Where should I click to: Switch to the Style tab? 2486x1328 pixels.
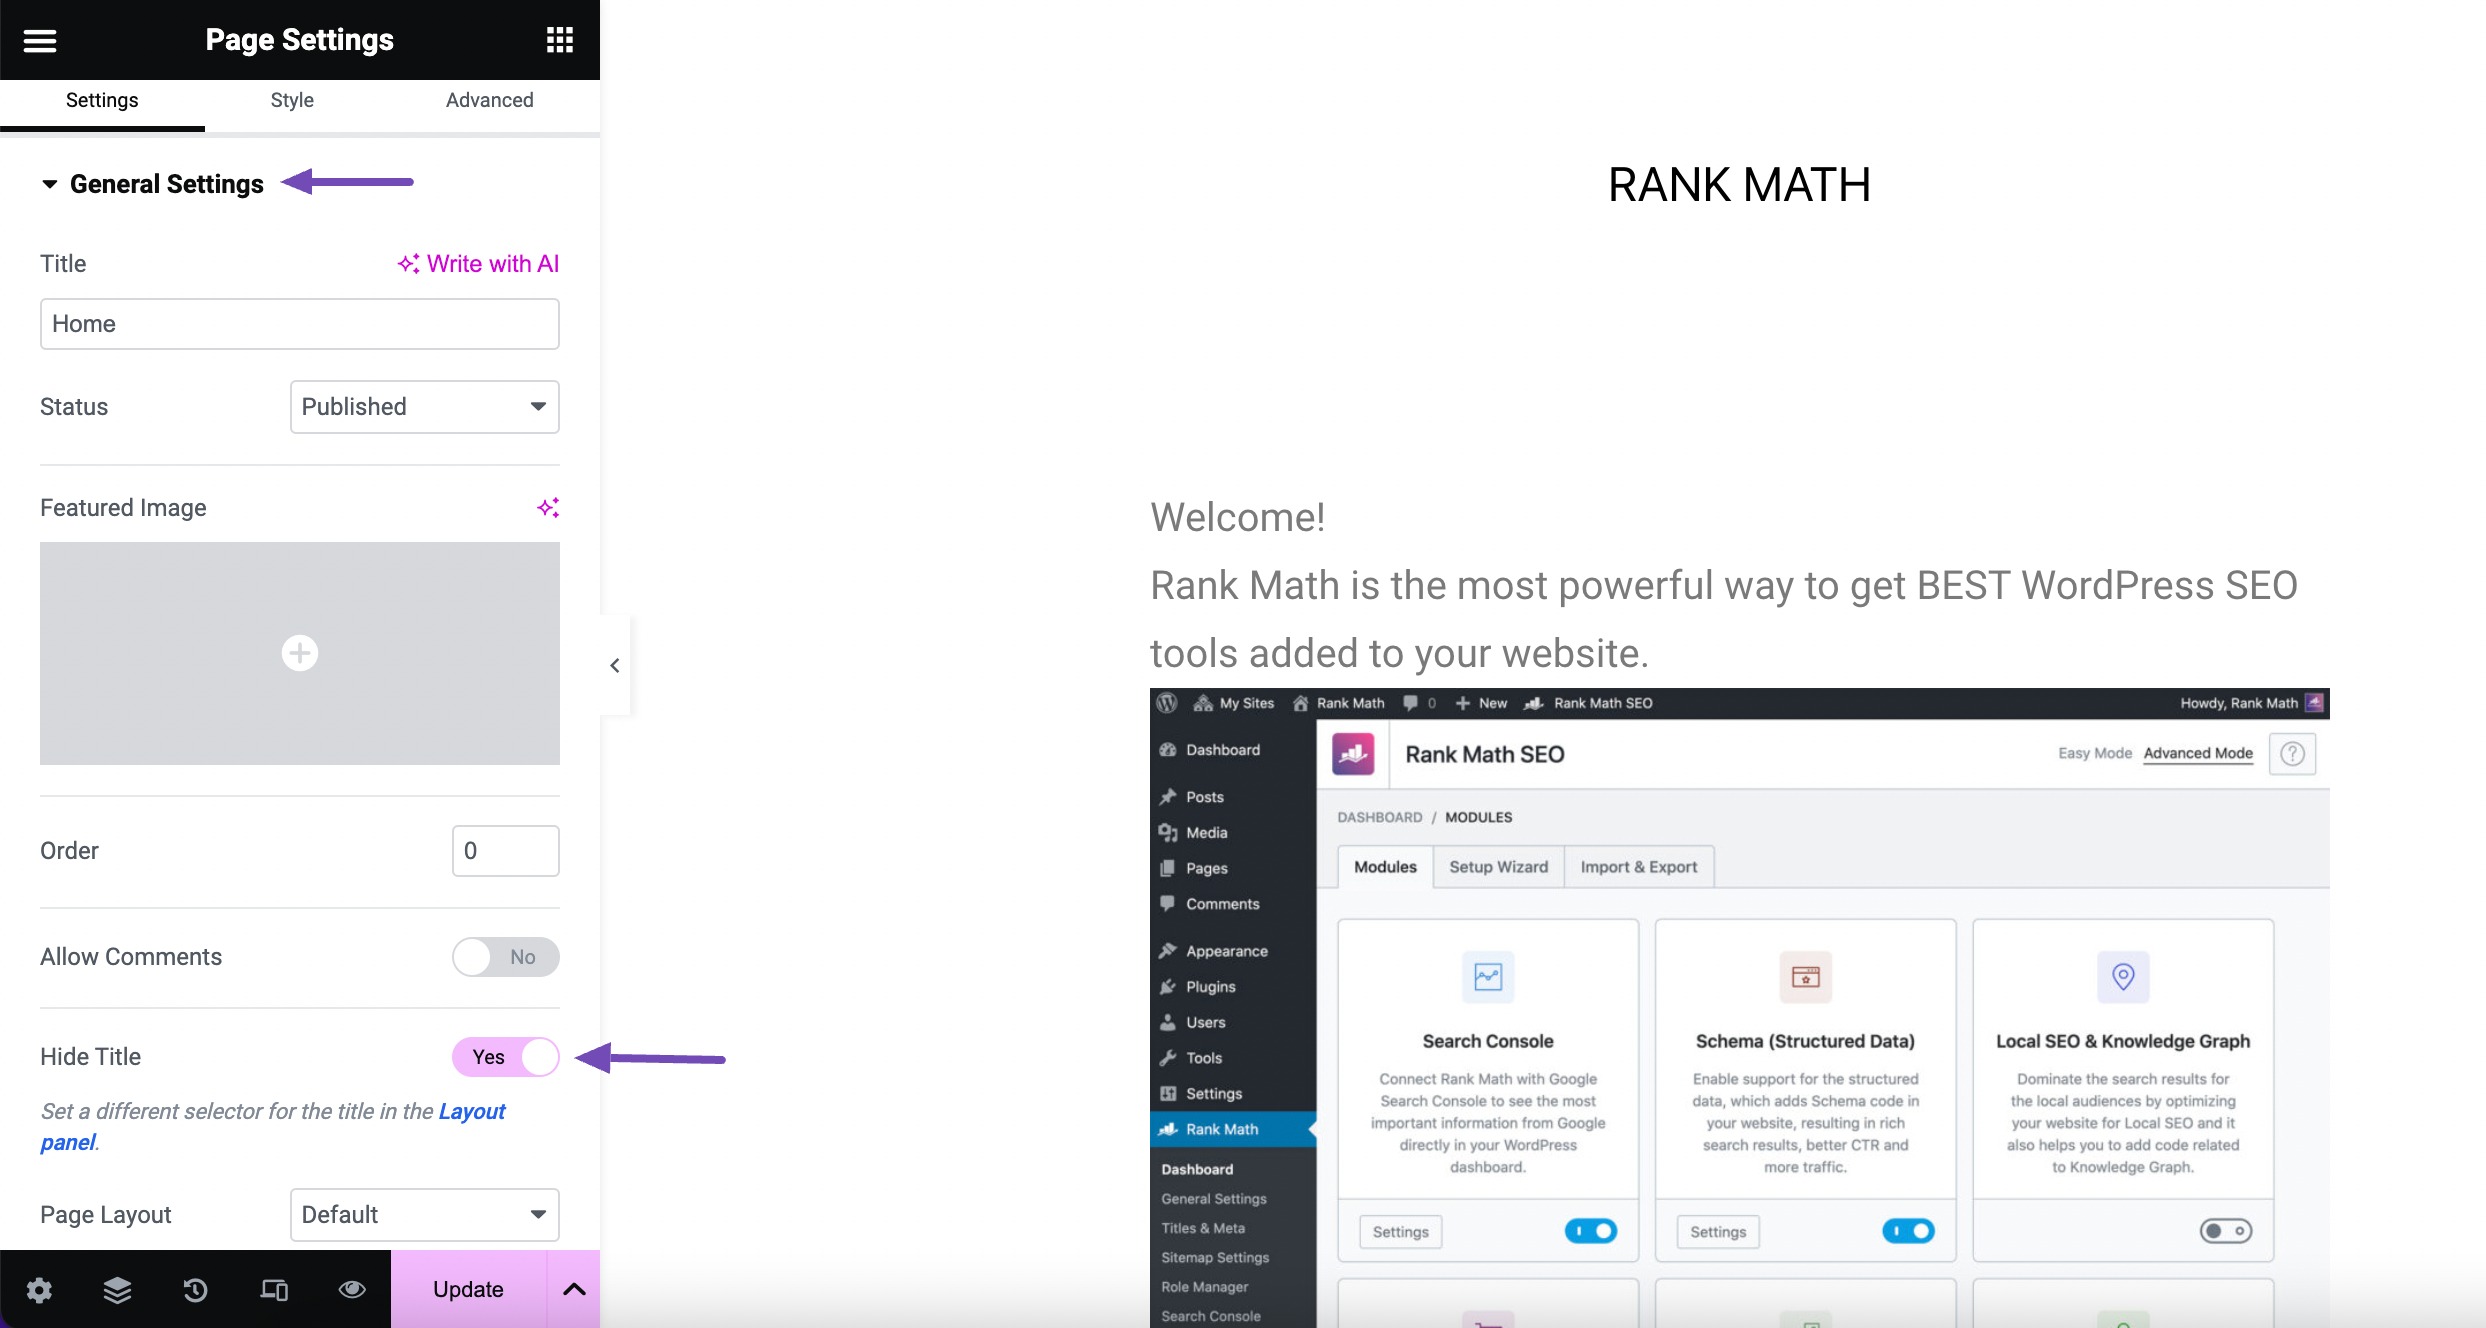click(292, 100)
